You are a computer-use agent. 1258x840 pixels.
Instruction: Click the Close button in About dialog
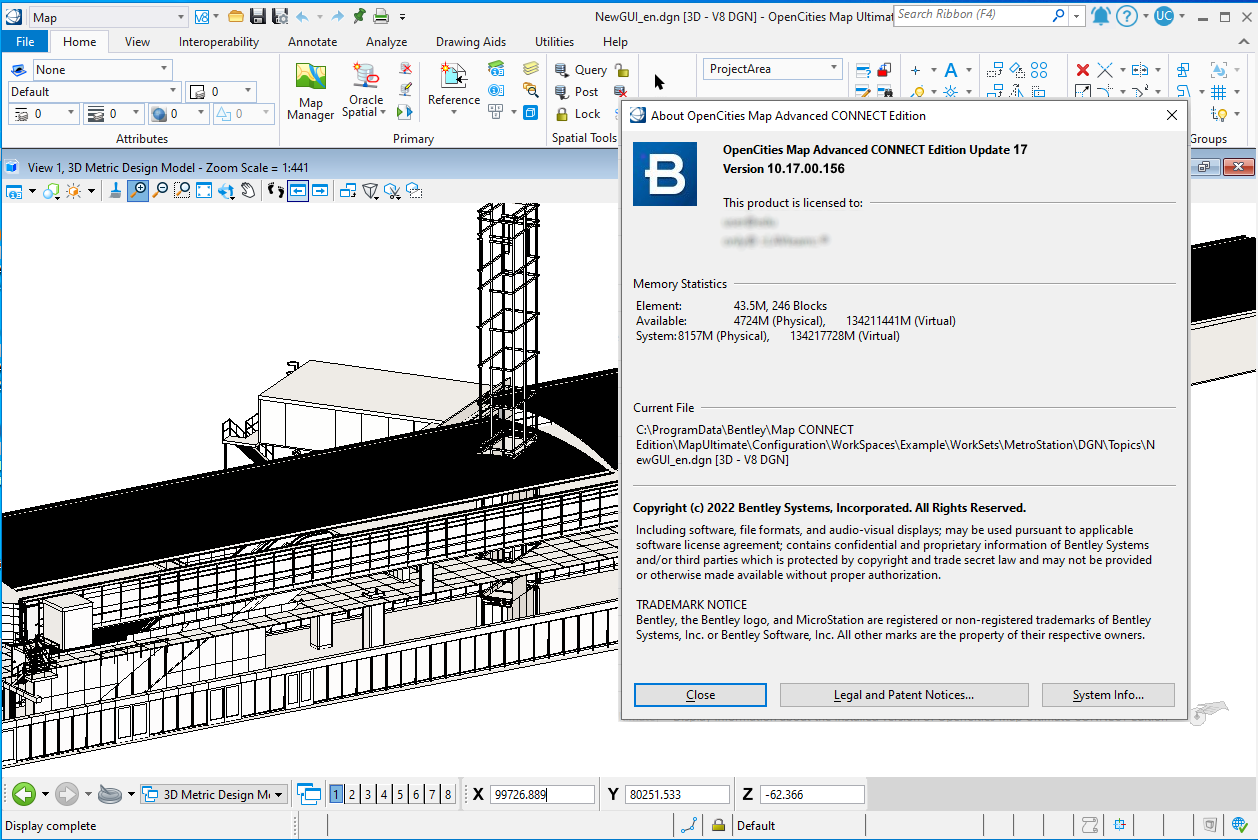(700, 695)
